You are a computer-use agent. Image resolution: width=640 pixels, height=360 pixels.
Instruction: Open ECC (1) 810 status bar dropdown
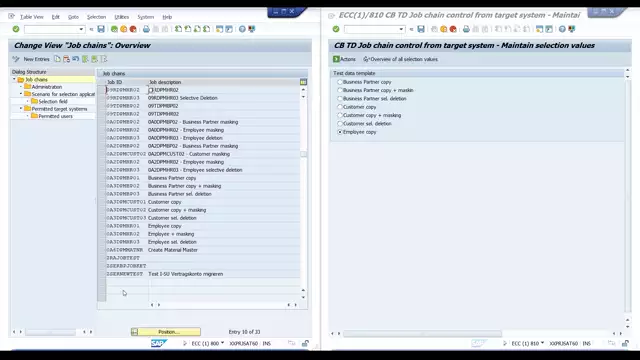pos(542,343)
